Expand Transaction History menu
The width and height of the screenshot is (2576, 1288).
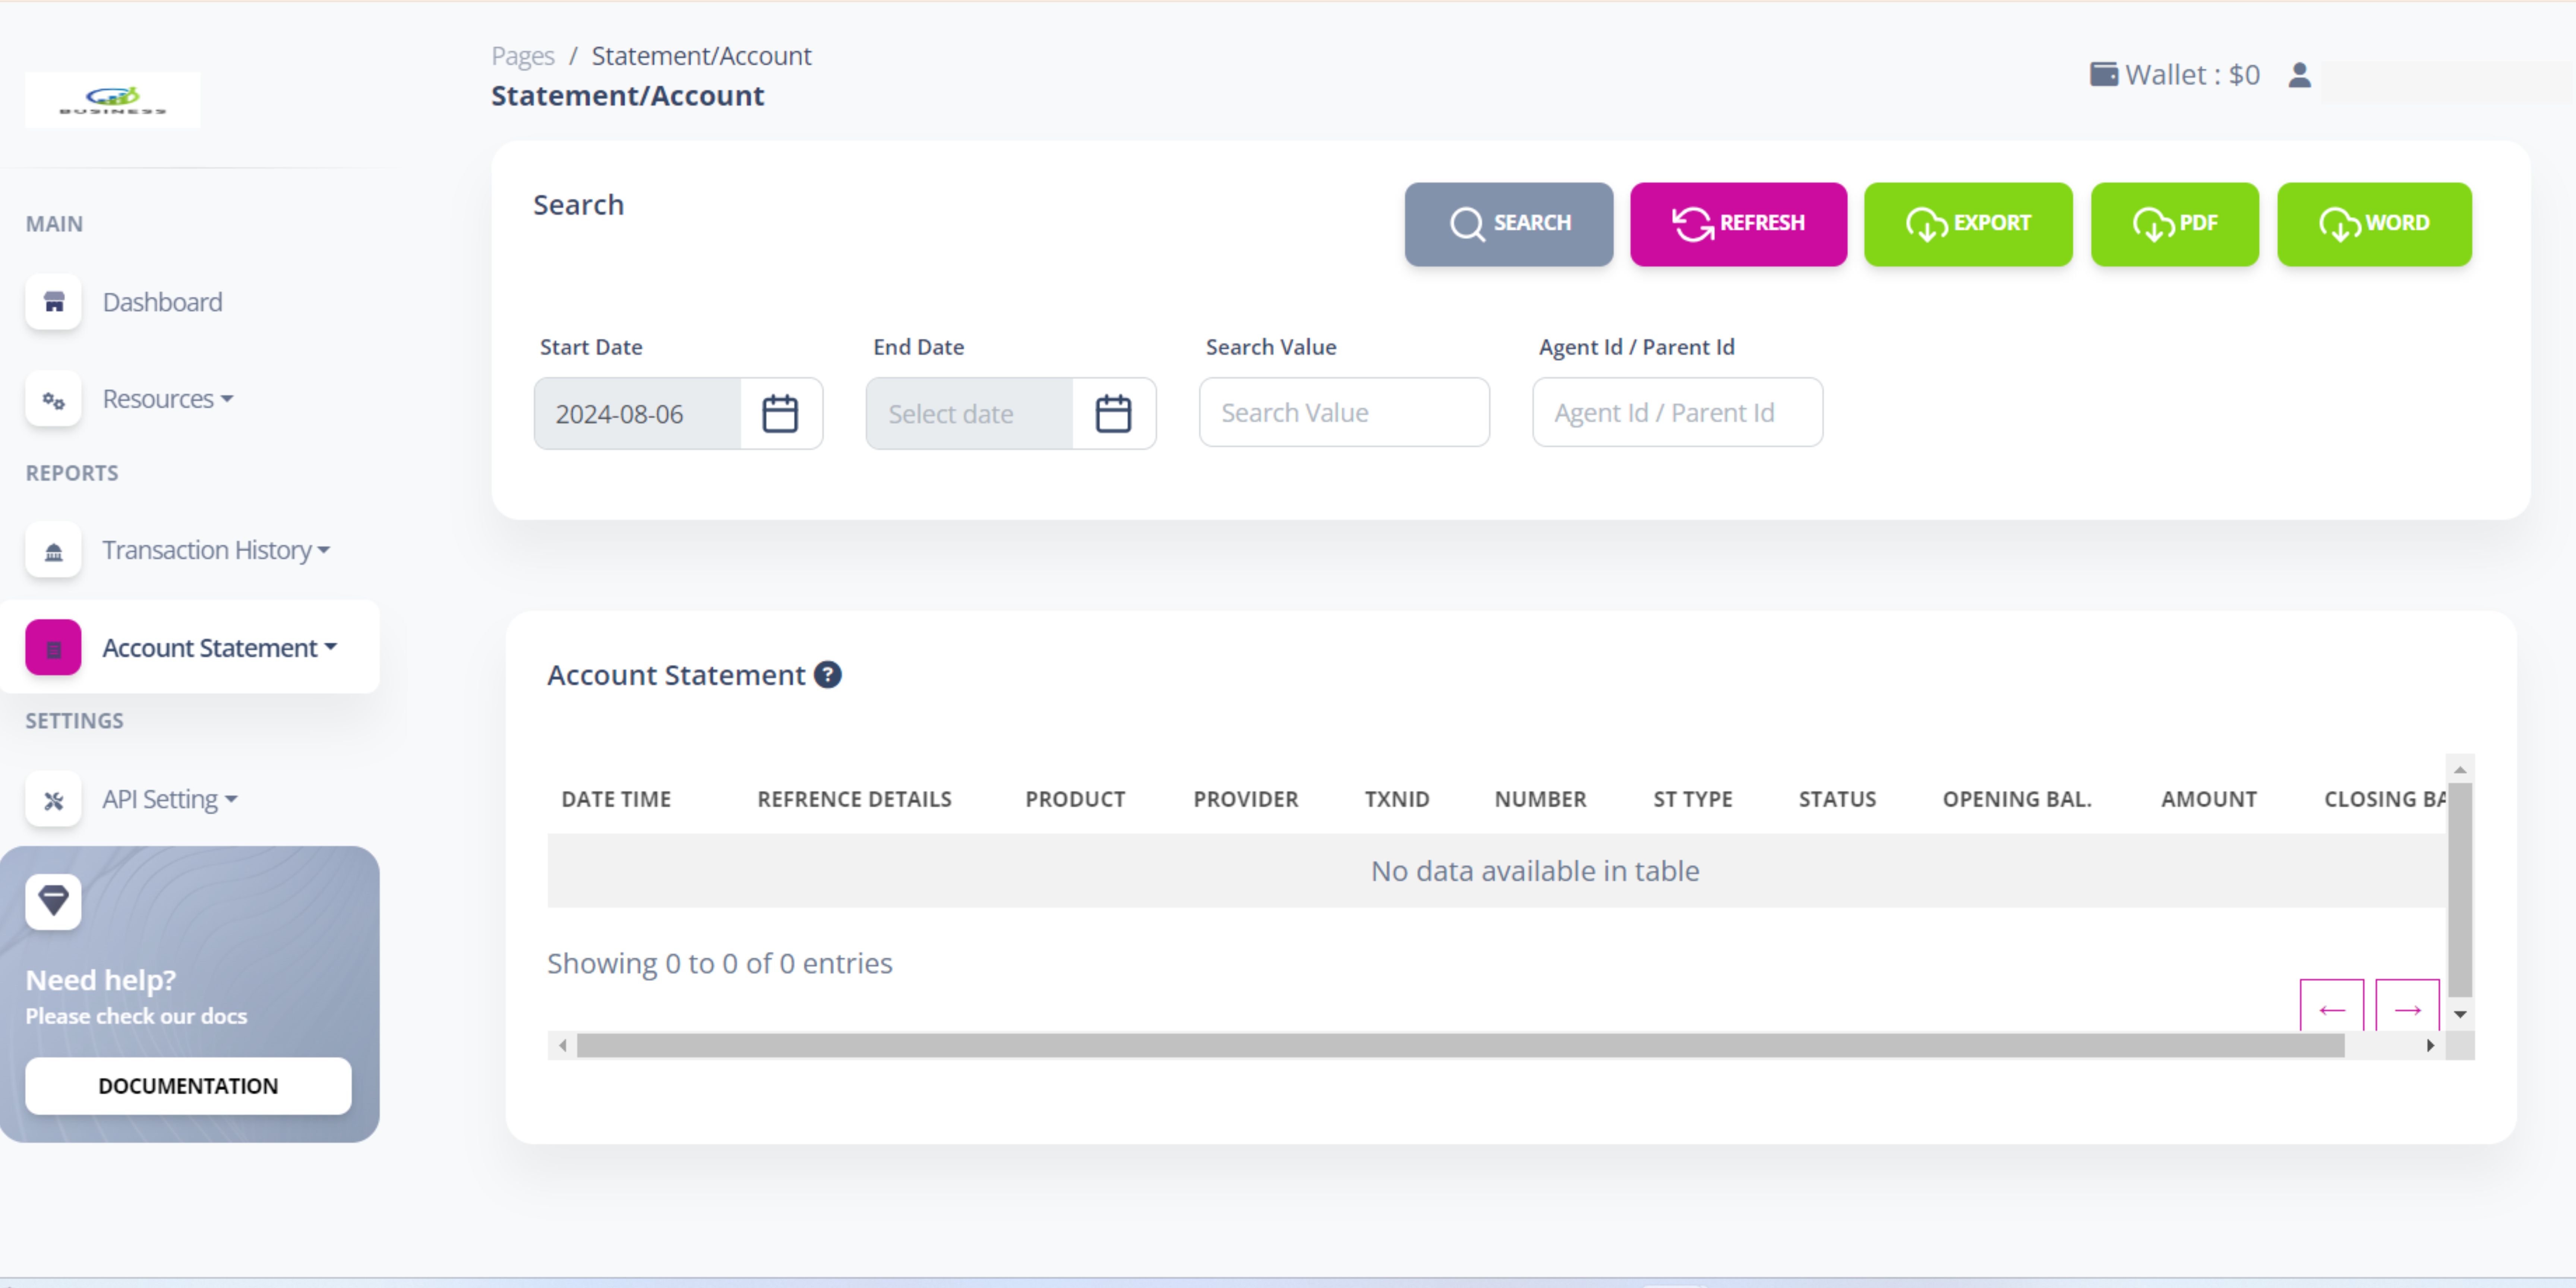tap(215, 550)
